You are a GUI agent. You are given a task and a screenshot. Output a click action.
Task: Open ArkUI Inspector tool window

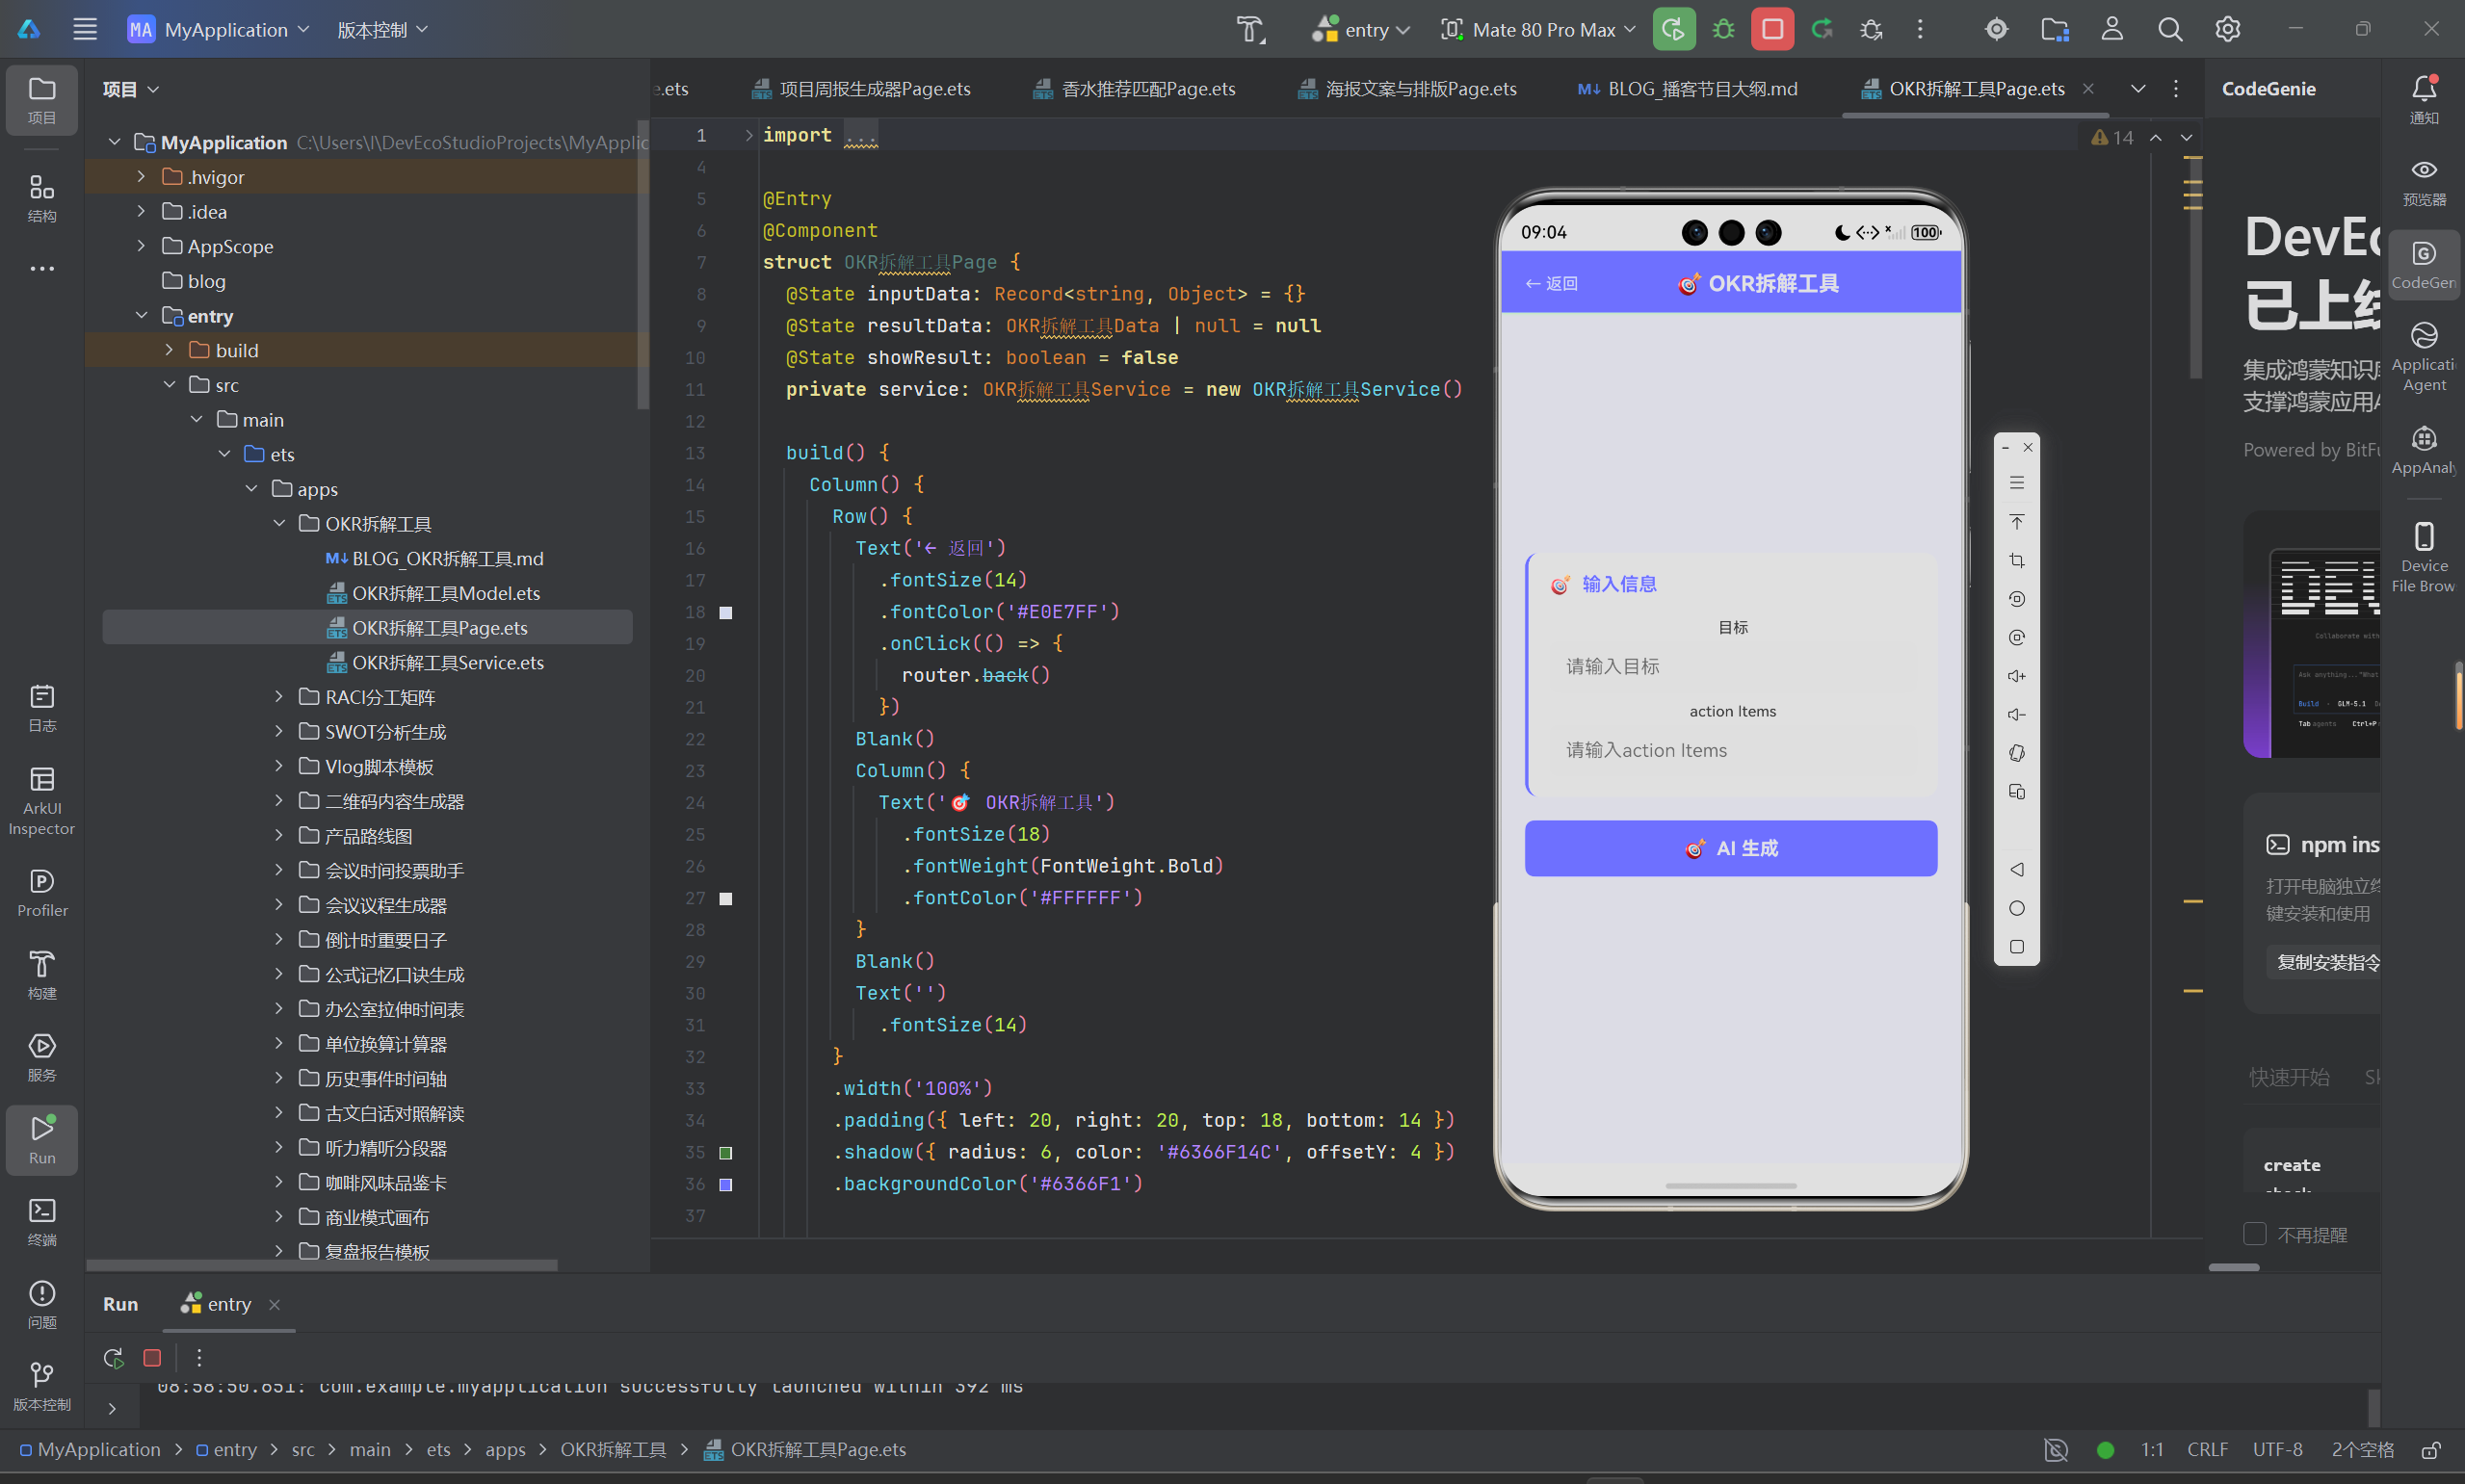coord(42,801)
